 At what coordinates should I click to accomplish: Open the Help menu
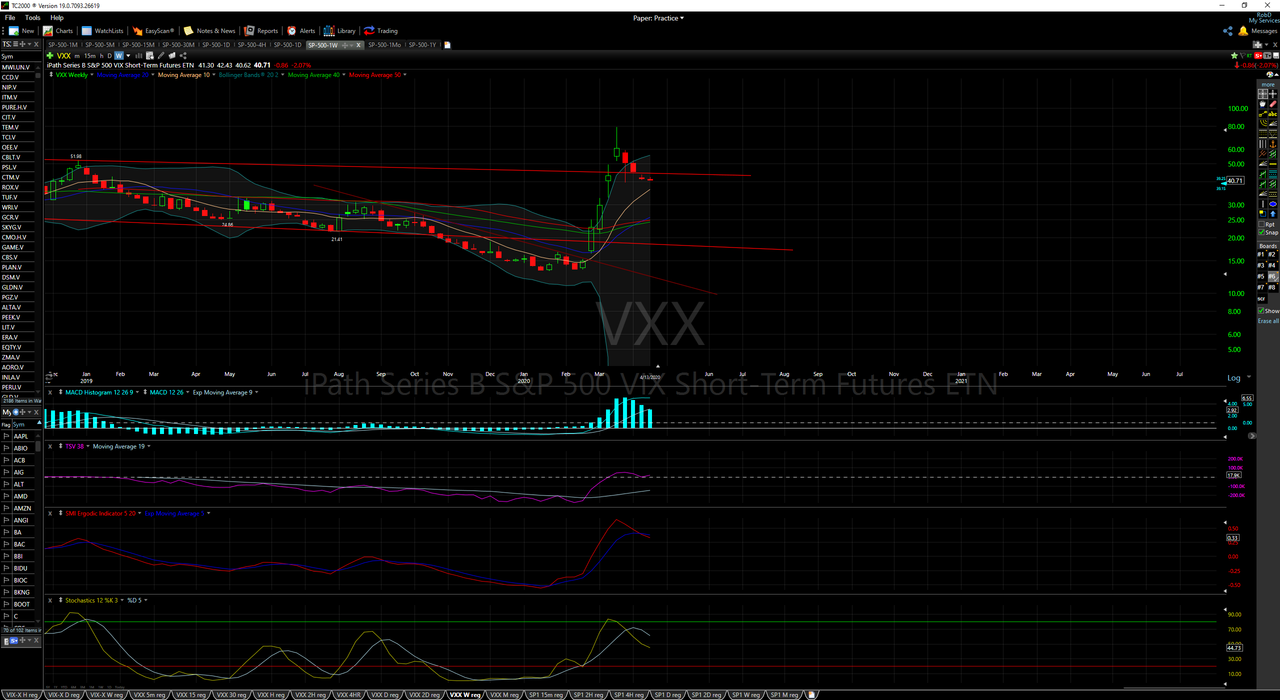pyautogui.click(x=57, y=18)
